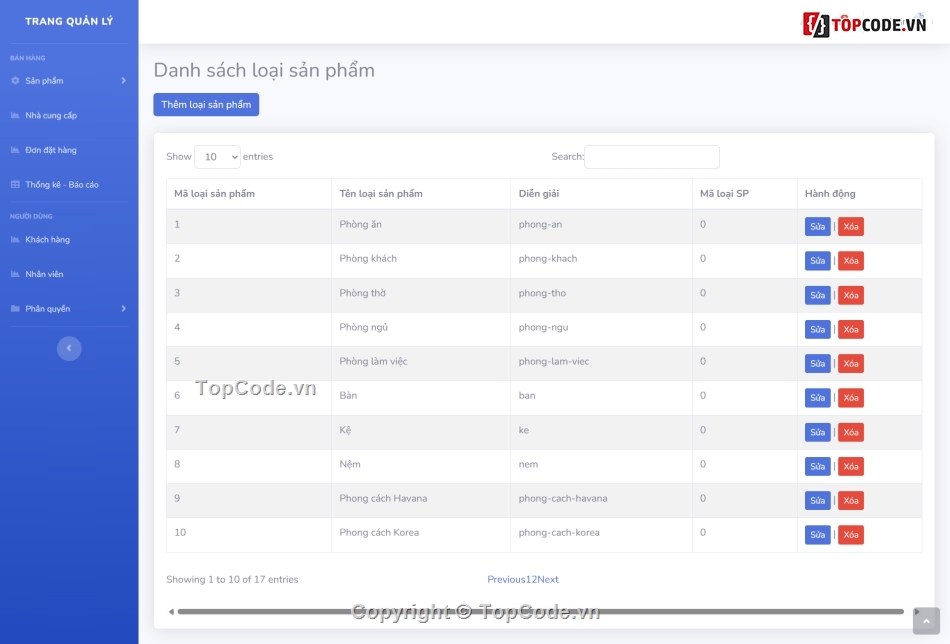Expand the Phân quyền submenu chevron
The image size is (950, 644).
coord(123,309)
